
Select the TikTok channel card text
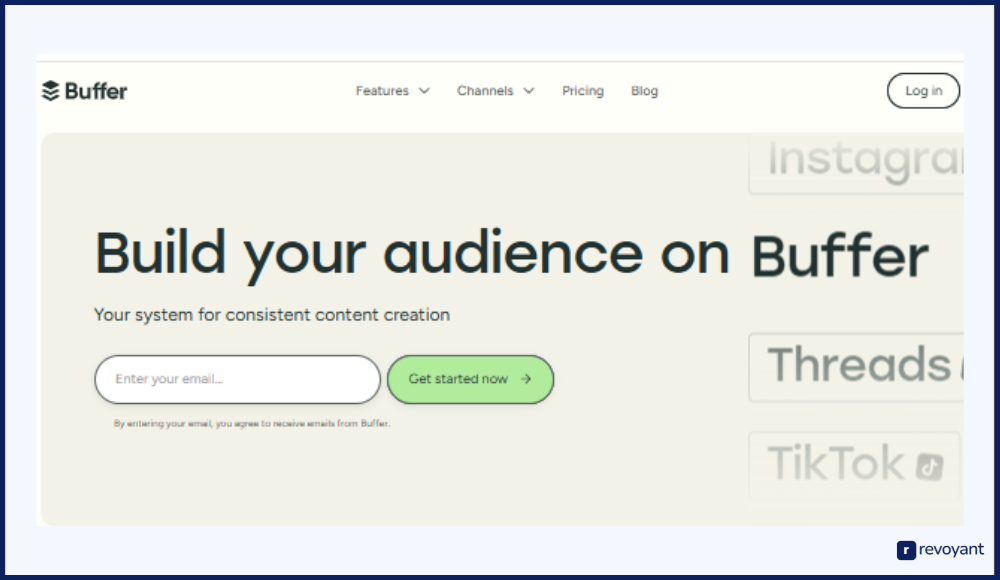pos(835,465)
